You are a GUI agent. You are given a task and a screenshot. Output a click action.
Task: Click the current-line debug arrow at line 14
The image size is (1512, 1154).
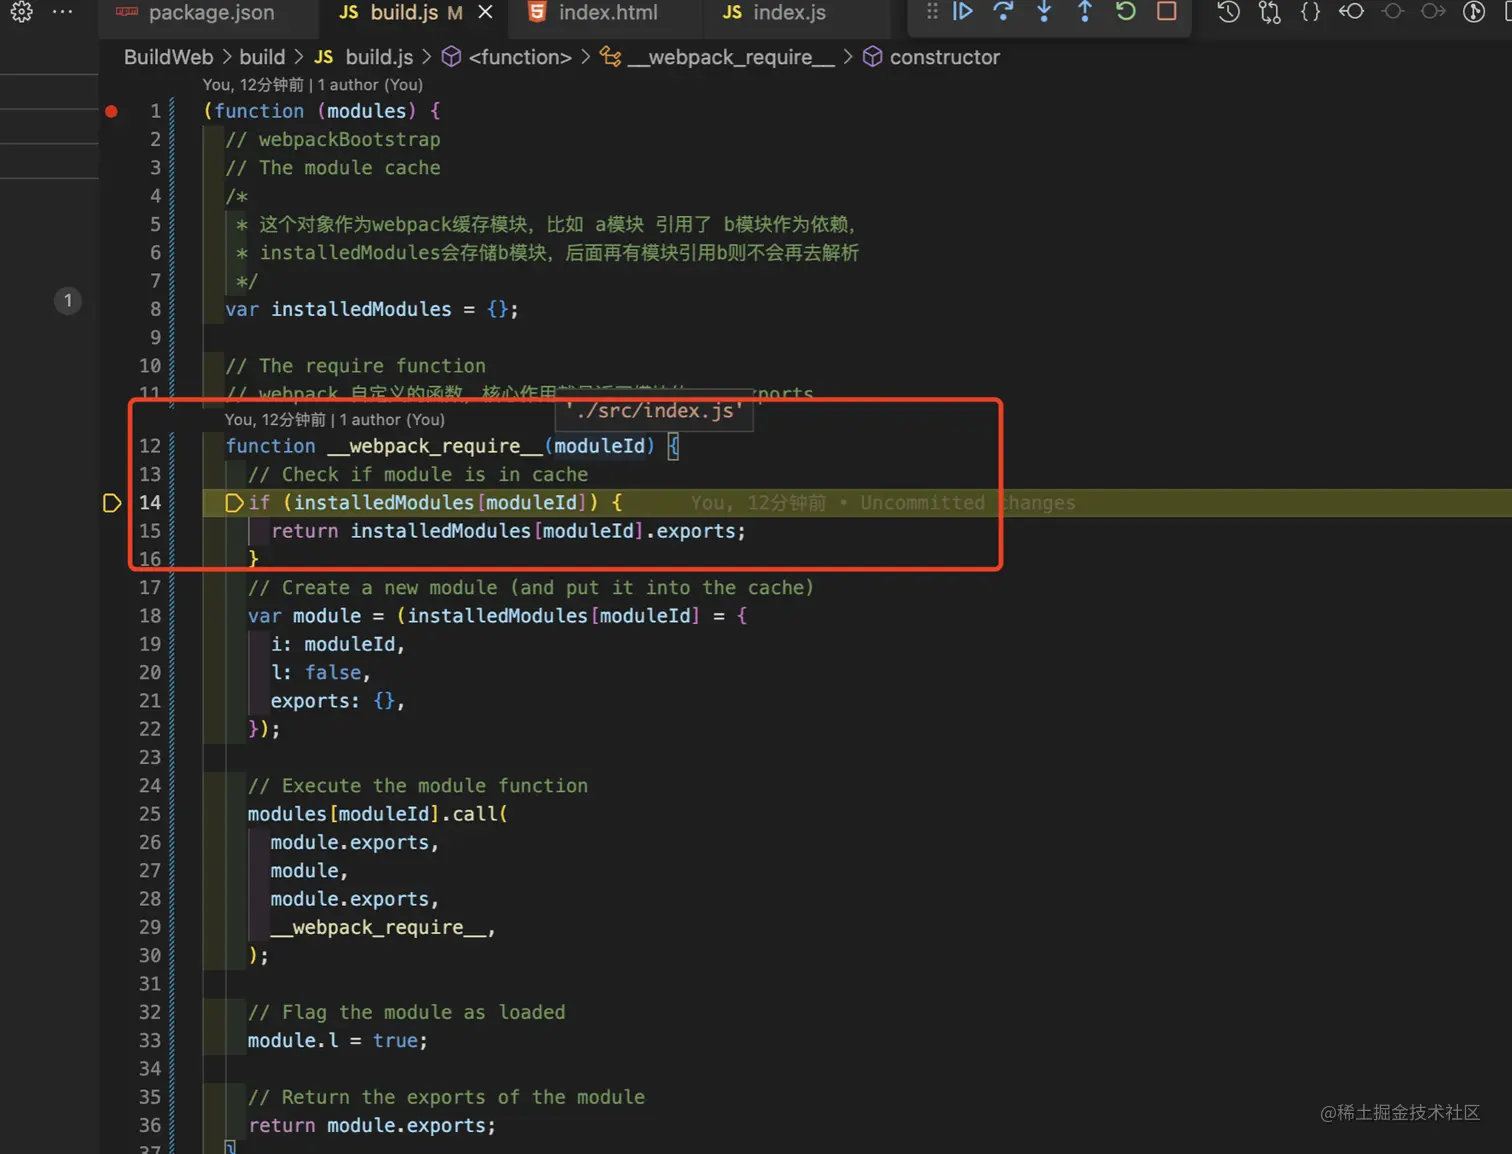[x=112, y=503]
